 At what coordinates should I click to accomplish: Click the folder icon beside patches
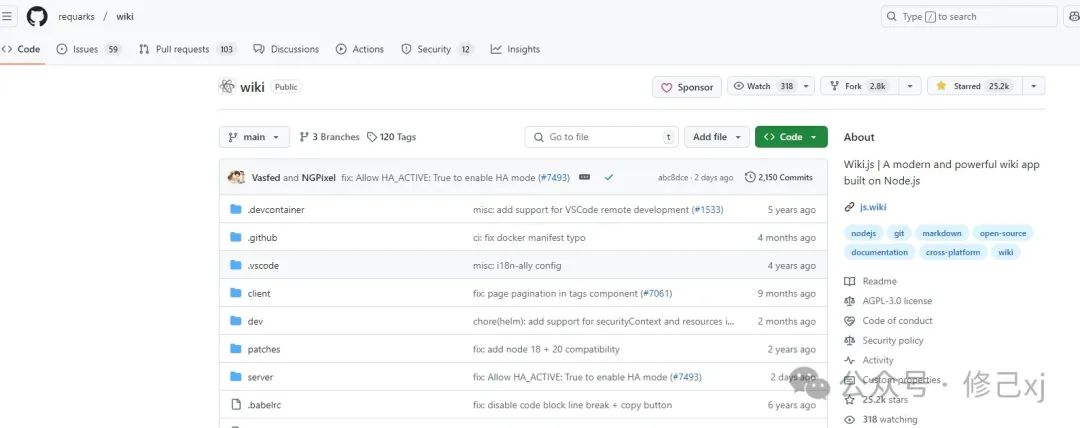click(x=236, y=349)
